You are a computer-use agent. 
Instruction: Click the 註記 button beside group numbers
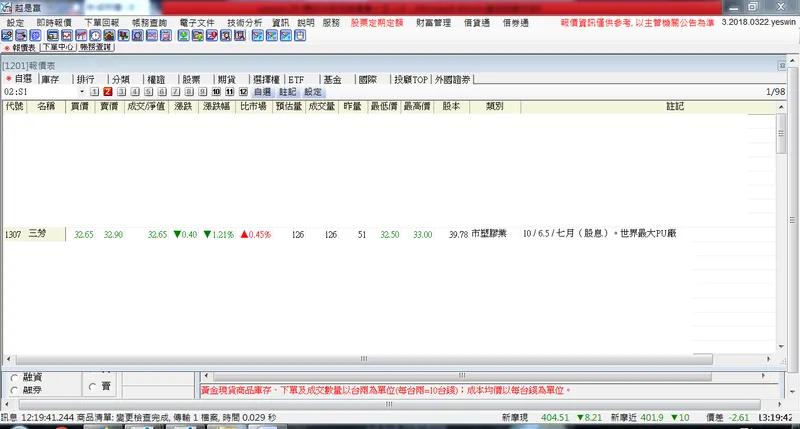pos(288,92)
